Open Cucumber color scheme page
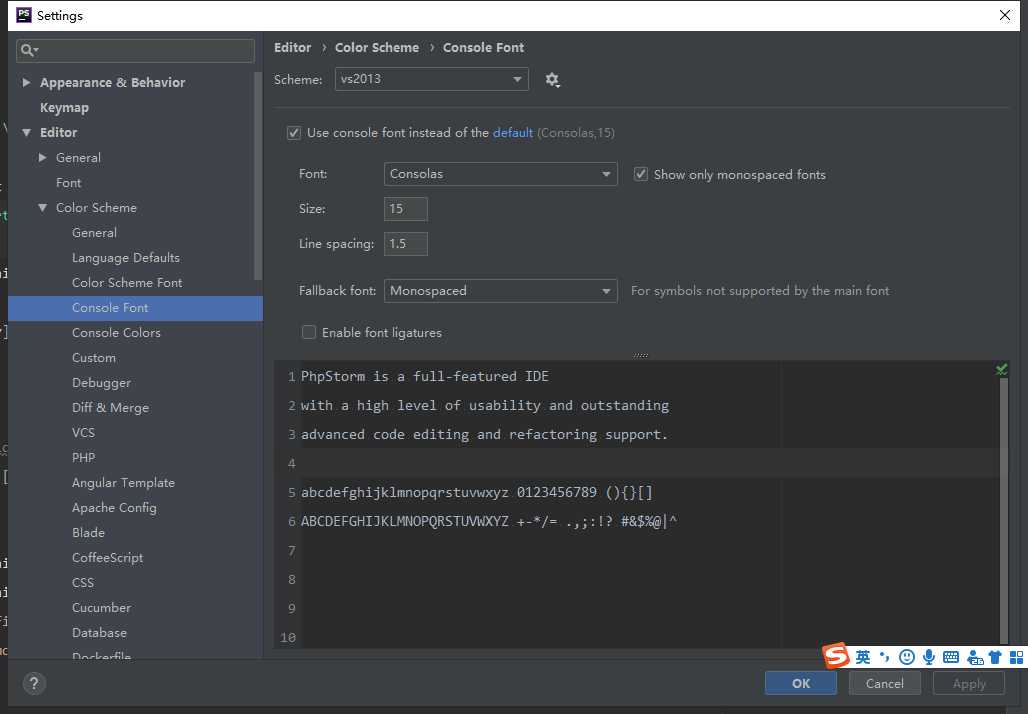1028x714 pixels. (x=102, y=608)
